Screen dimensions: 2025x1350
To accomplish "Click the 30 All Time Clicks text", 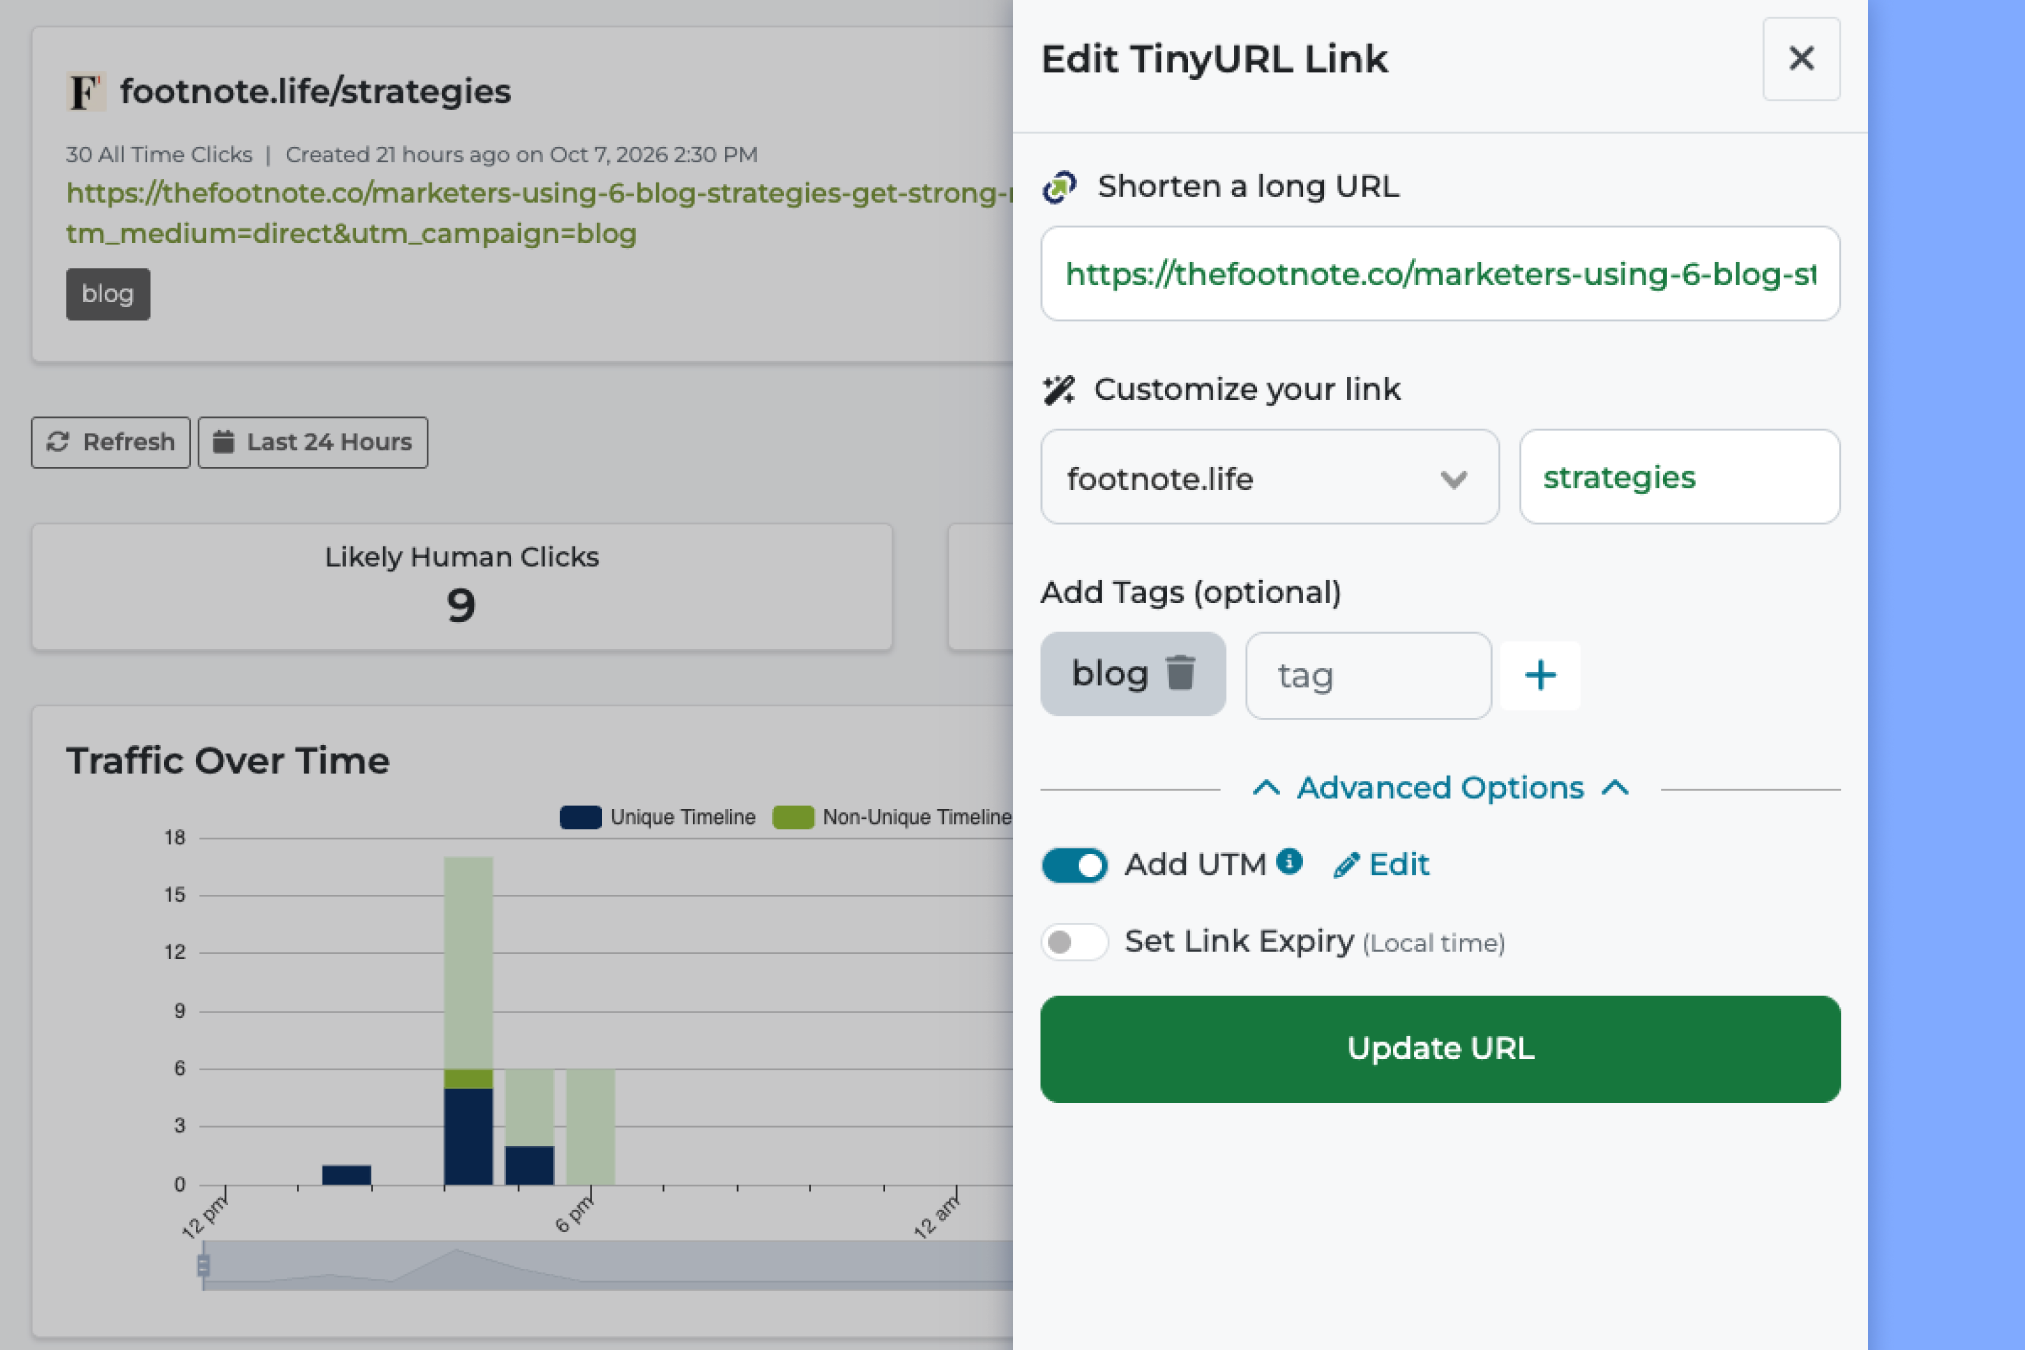I will click(159, 155).
